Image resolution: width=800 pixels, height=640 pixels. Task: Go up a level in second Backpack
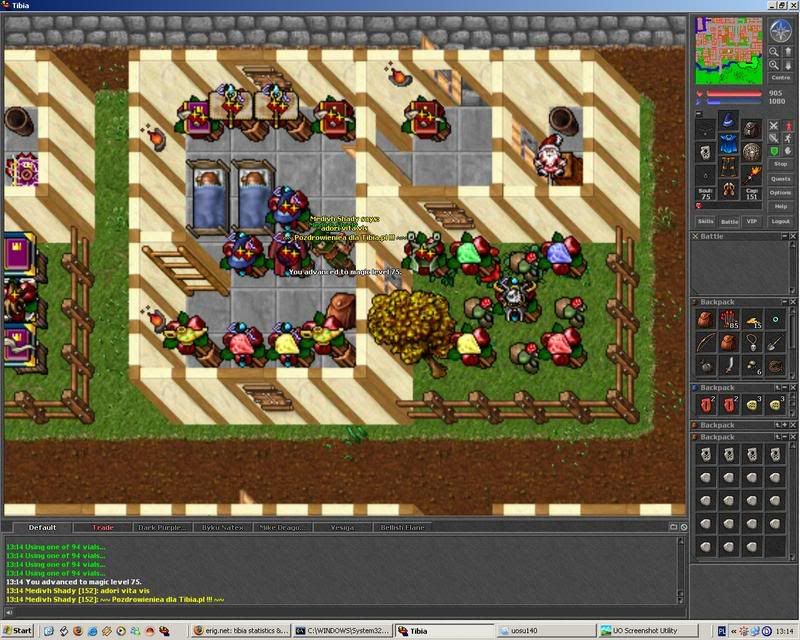tap(778, 388)
